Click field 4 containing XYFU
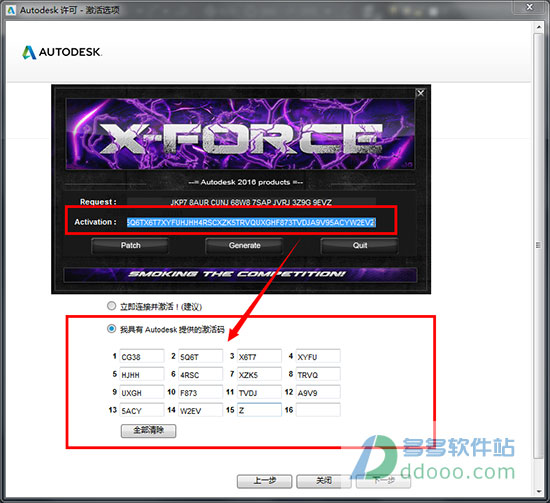The image size is (550, 503). tap(318, 356)
